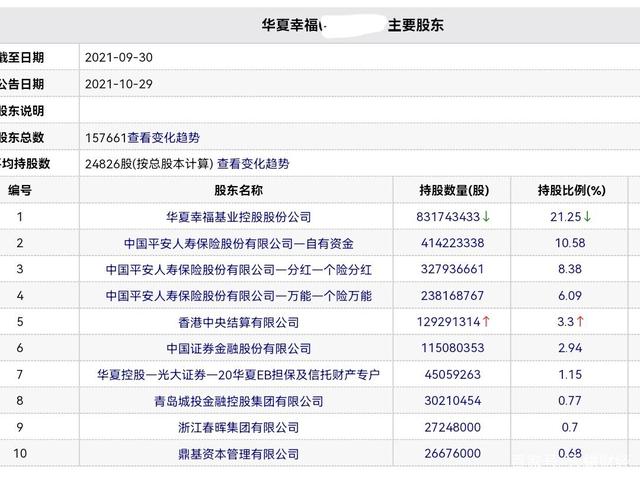Select the text 24826股(按总股本计算)

tap(149, 164)
